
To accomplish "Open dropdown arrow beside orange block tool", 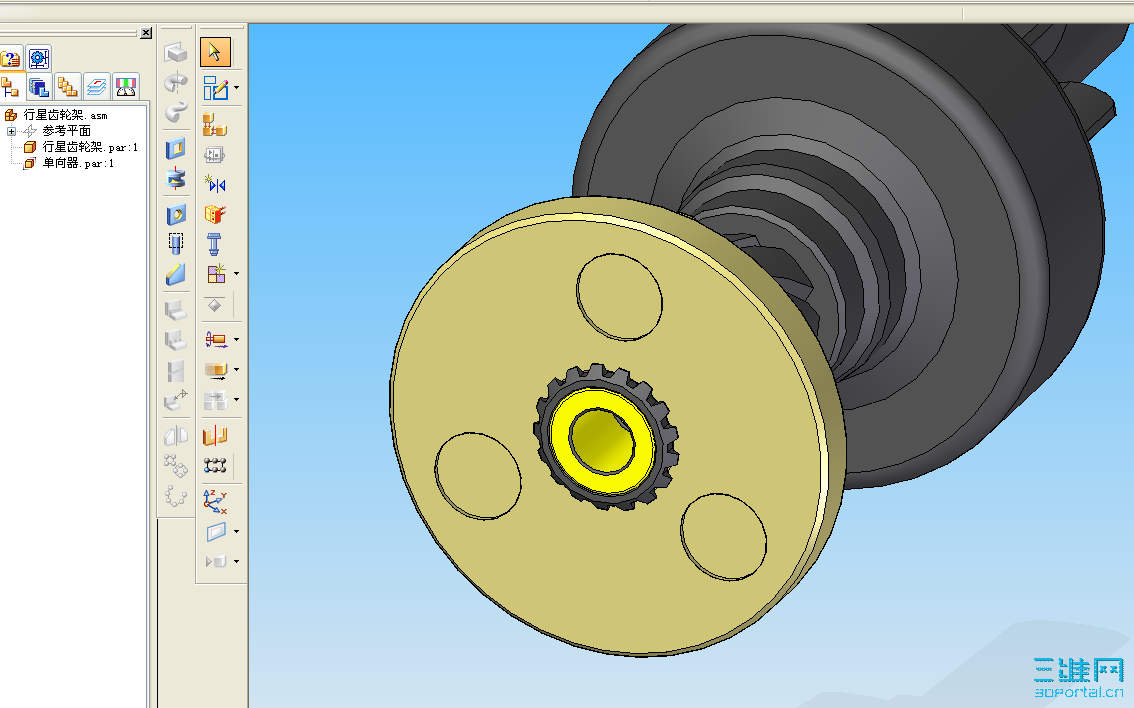I will coord(236,370).
